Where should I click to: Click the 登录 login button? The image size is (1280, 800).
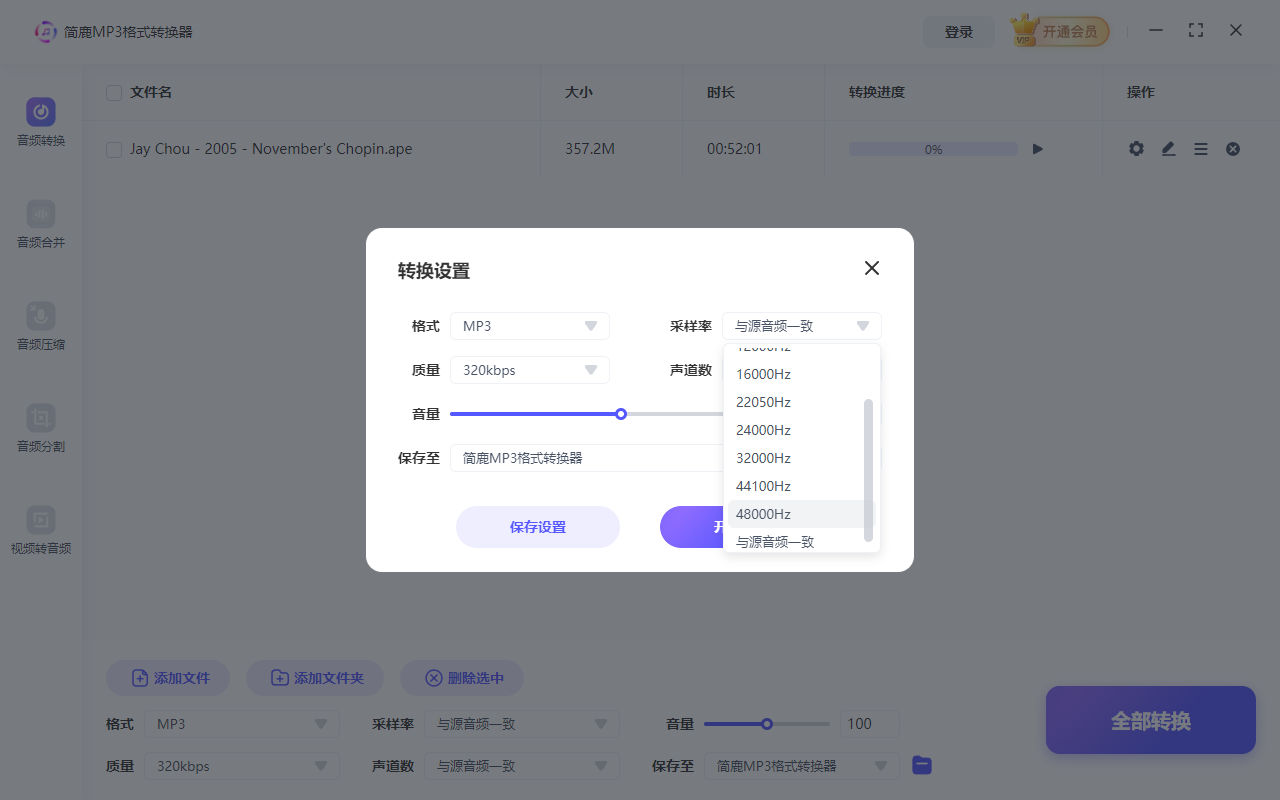(959, 31)
